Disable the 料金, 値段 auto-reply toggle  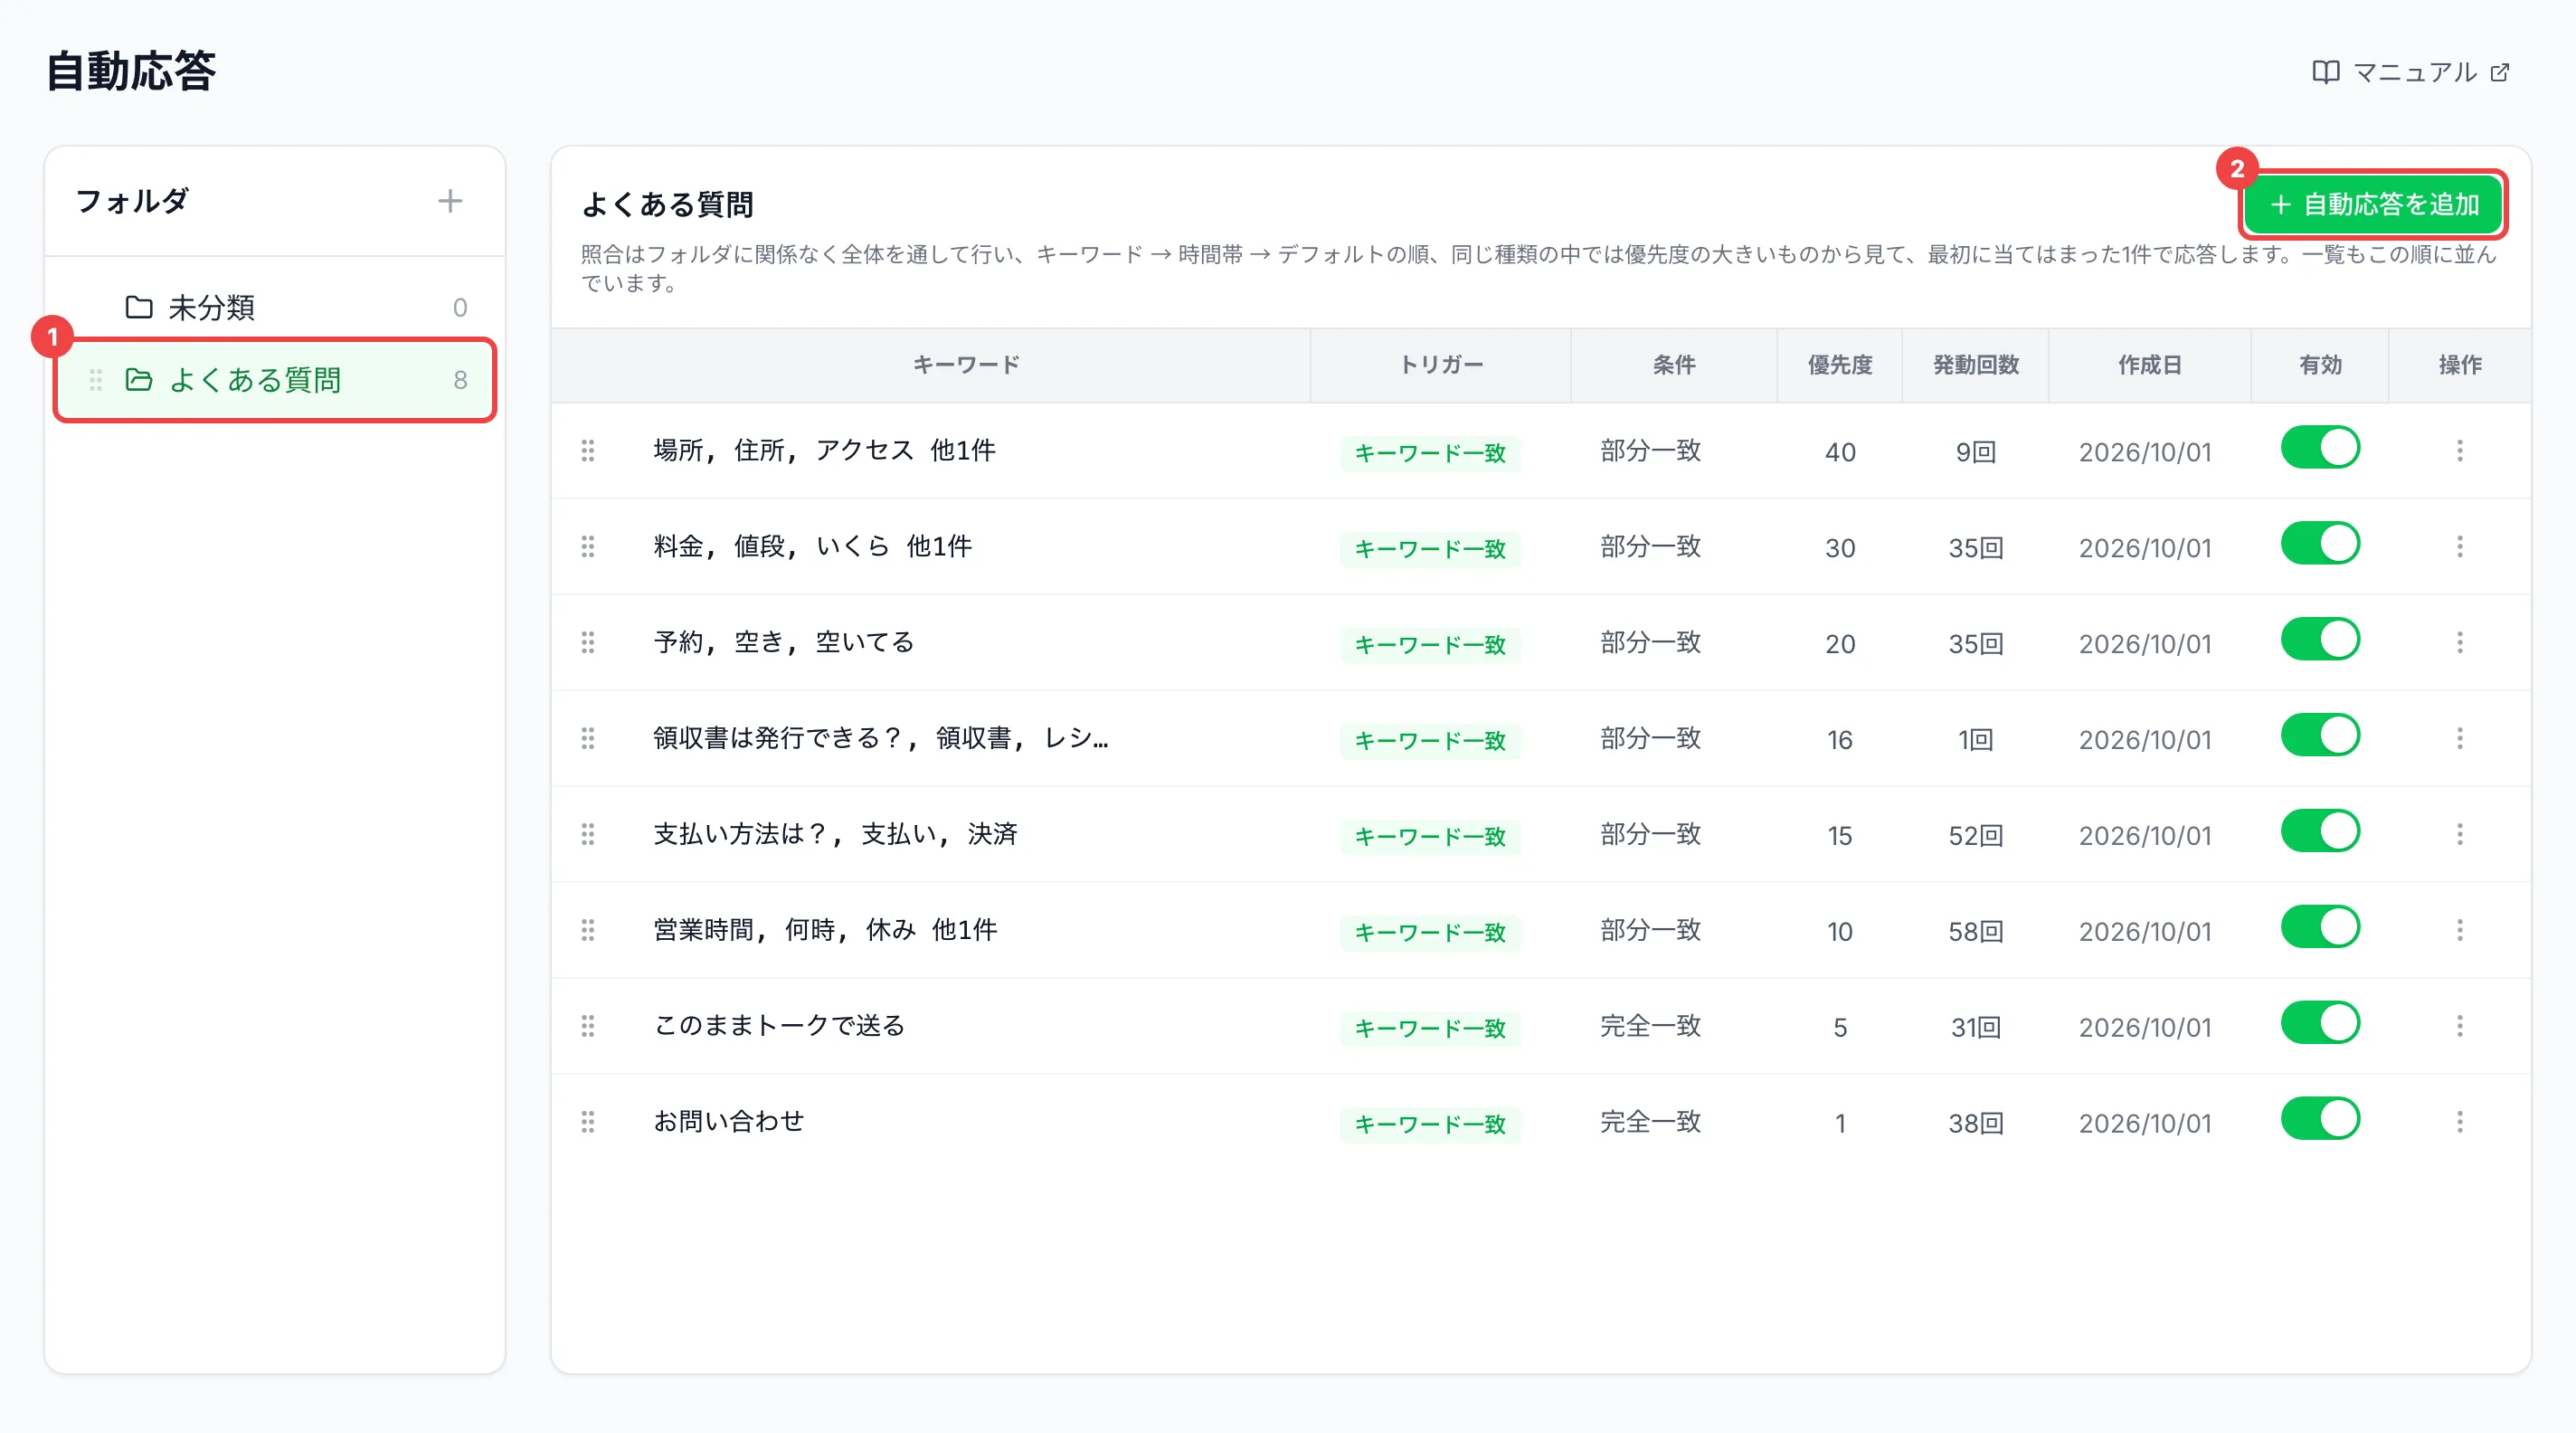(2320, 544)
